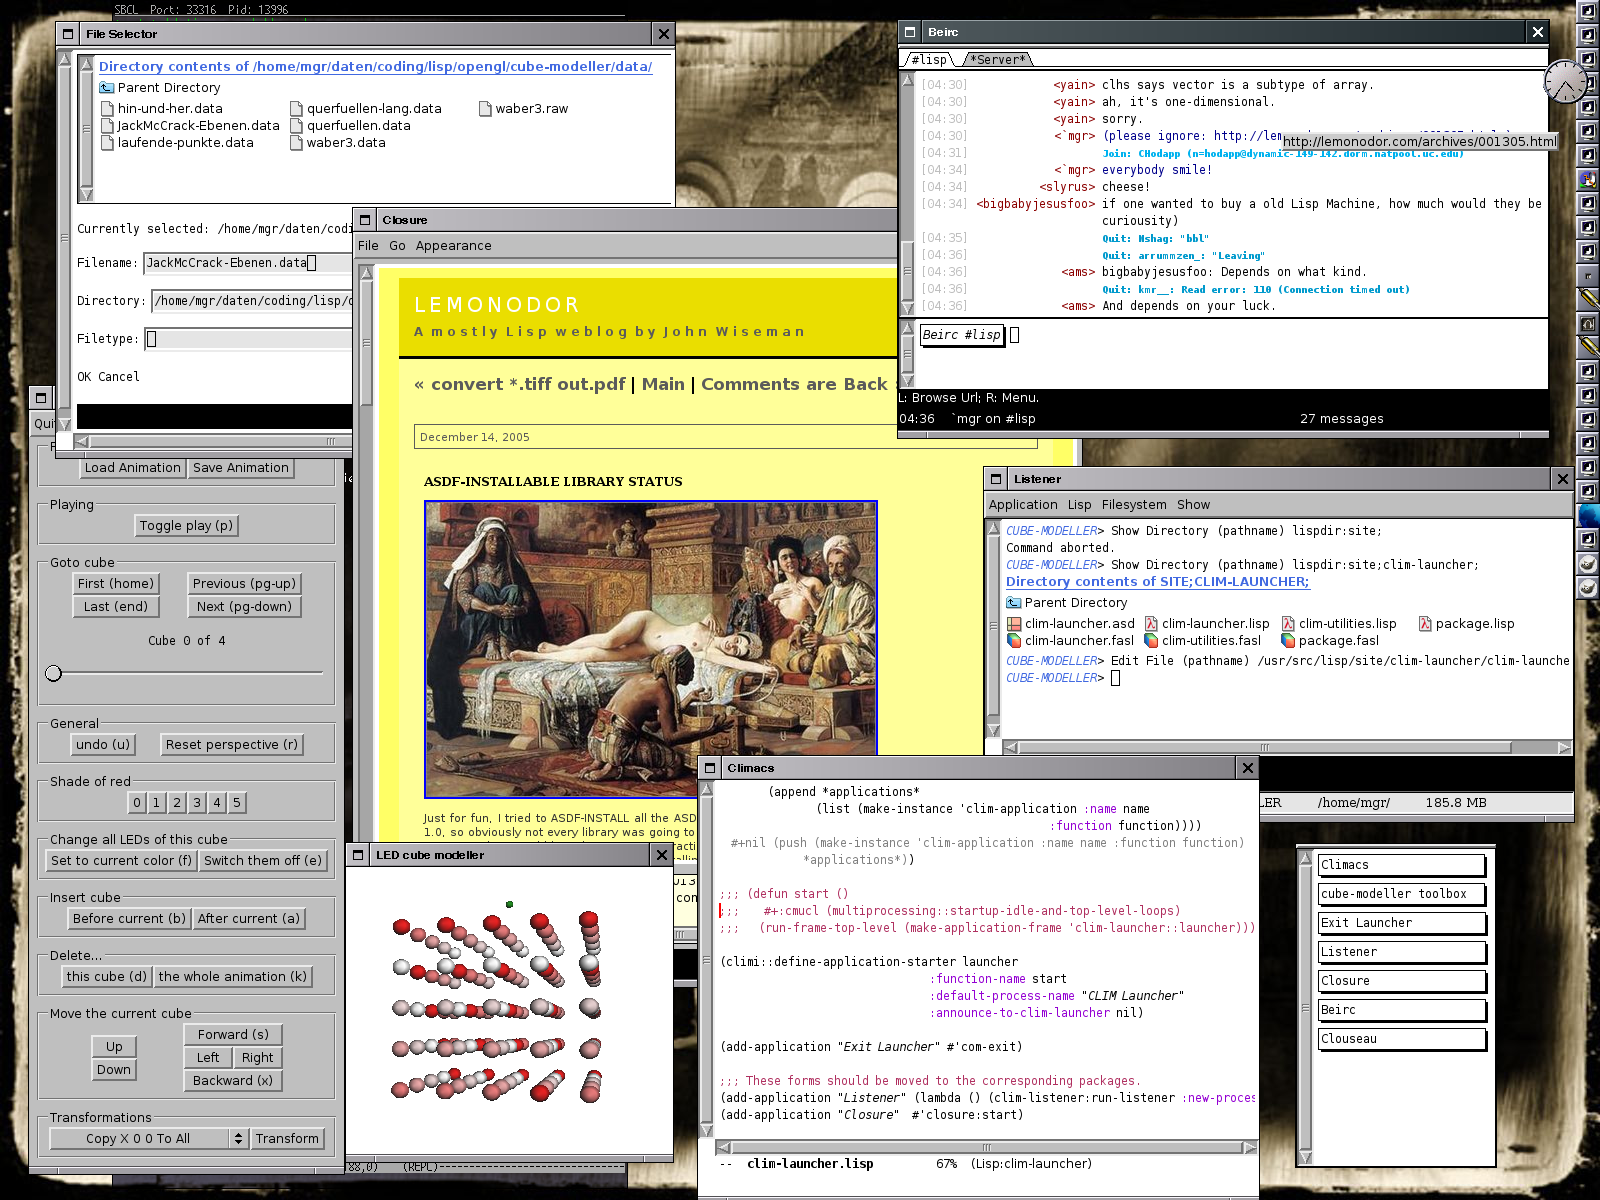This screenshot has height=1200, width=1600.
Task: Open Filesystem menu in Listener
Action: click(x=1134, y=505)
